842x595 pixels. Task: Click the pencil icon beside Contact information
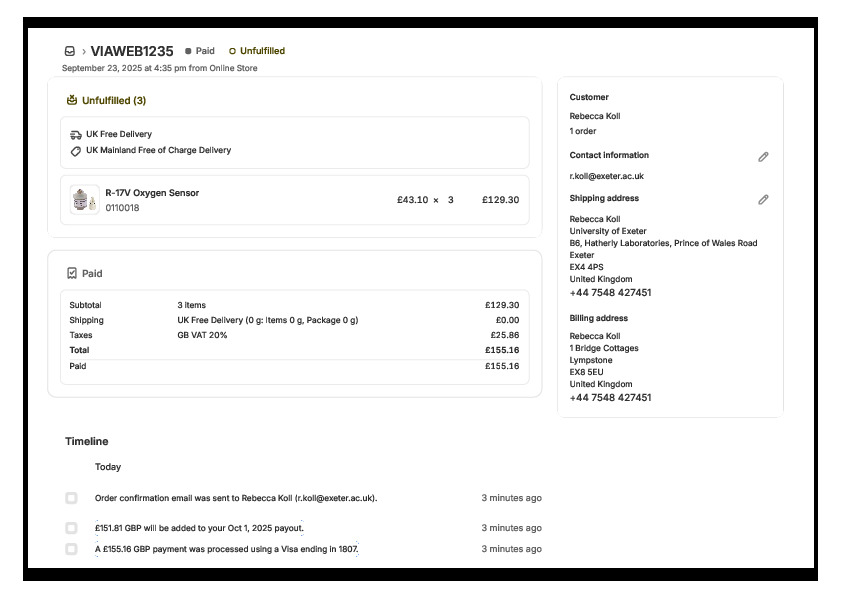(763, 157)
